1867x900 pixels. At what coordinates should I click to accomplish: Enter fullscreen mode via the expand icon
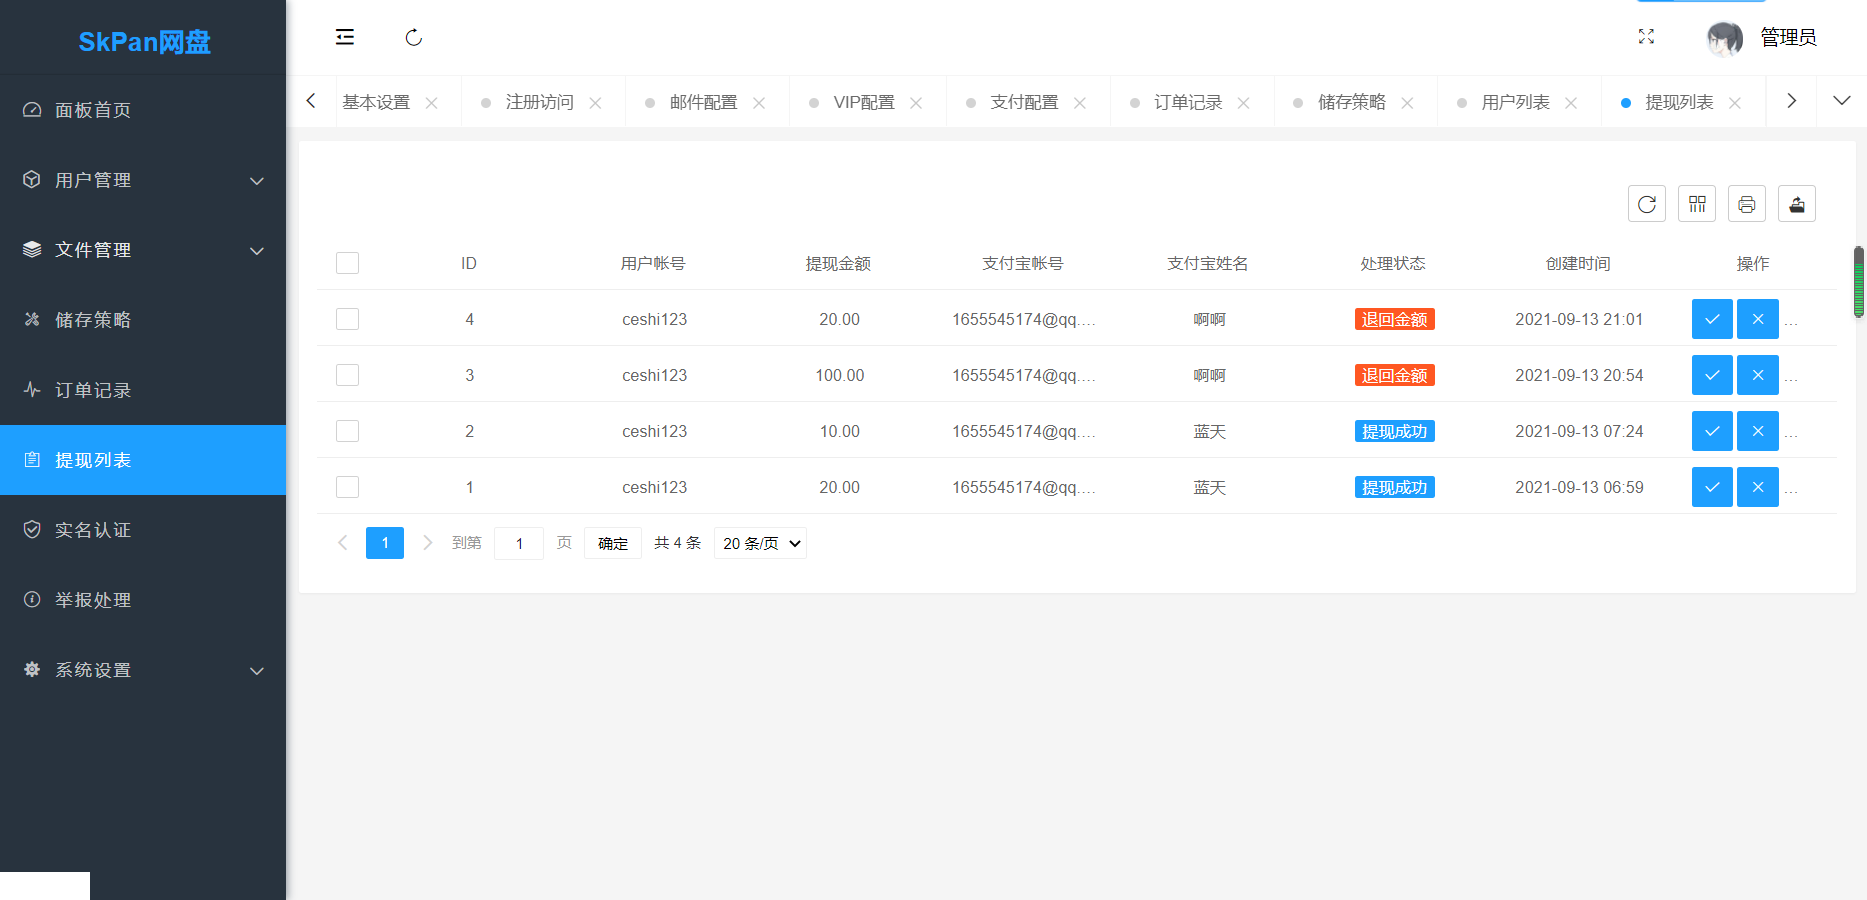click(1646, 37)
